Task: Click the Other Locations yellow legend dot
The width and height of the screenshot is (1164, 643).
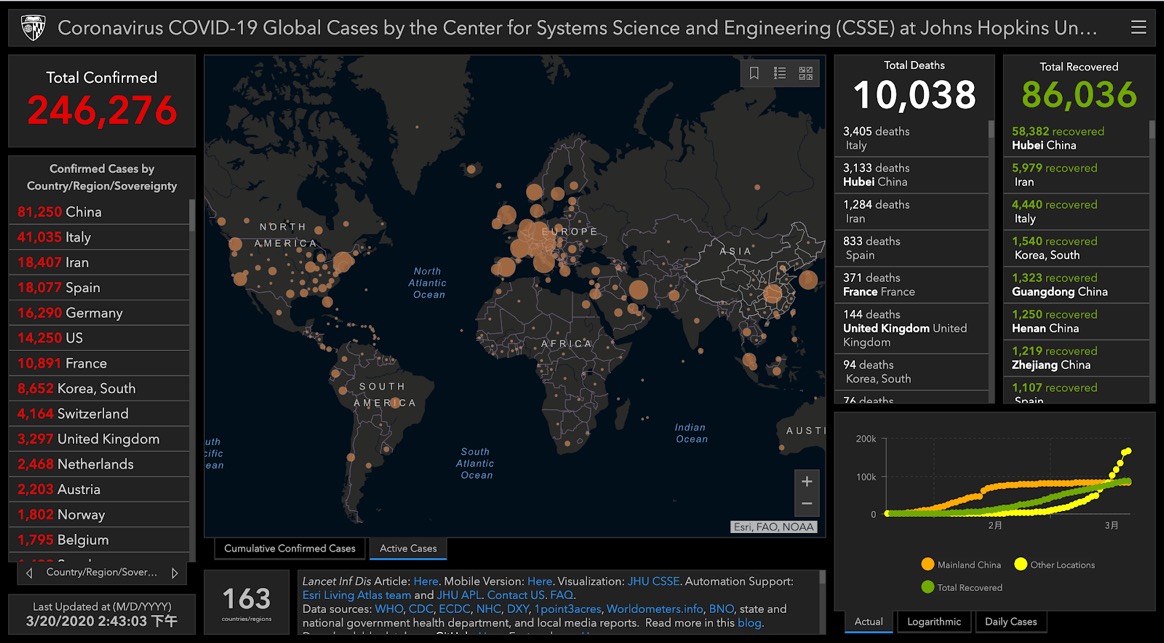Action: (1021, 564)
